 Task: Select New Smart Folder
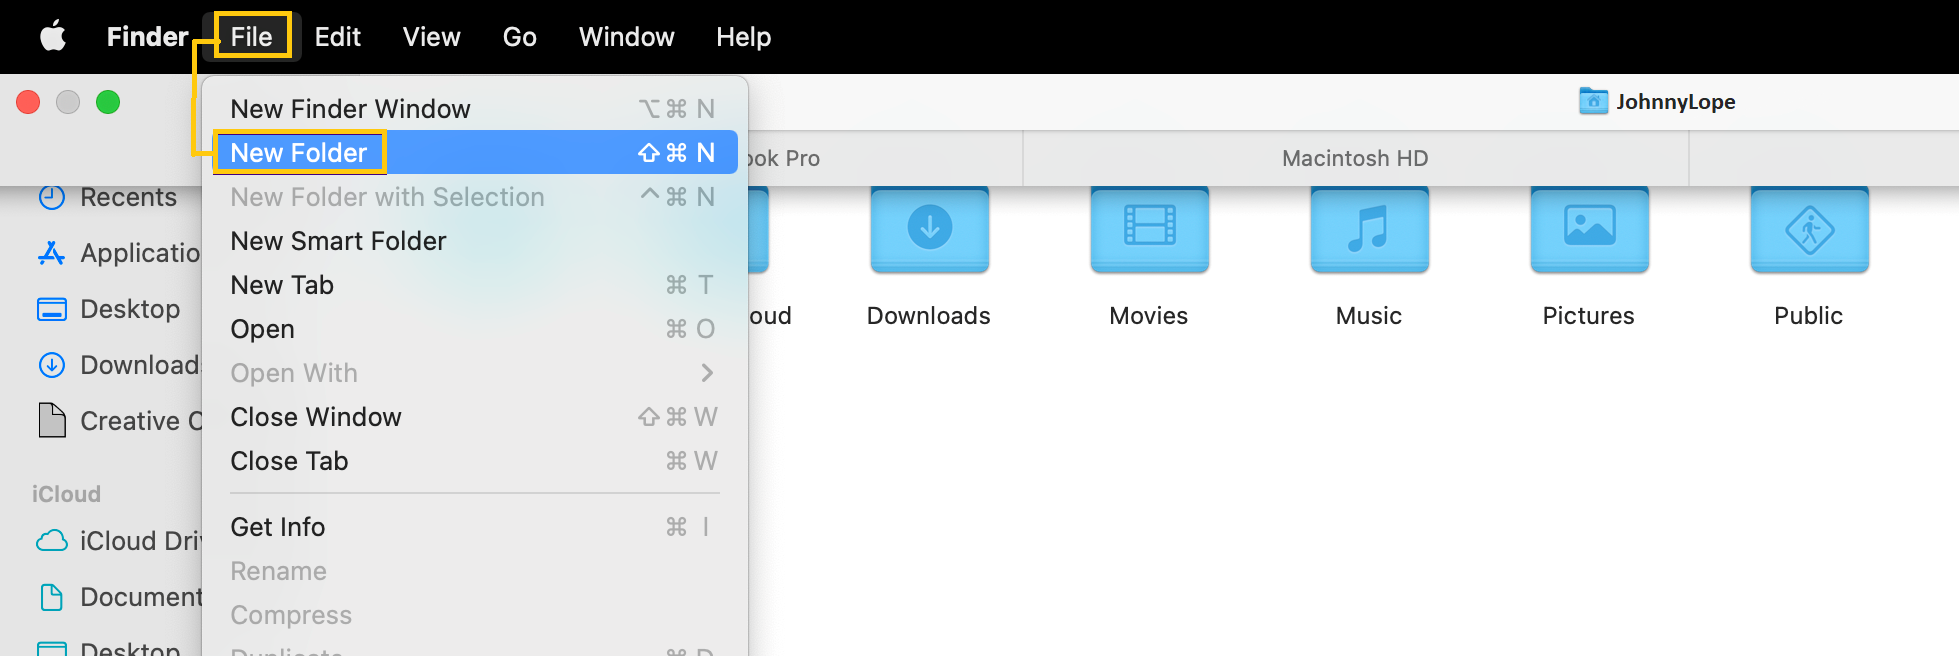pos(475,241)
